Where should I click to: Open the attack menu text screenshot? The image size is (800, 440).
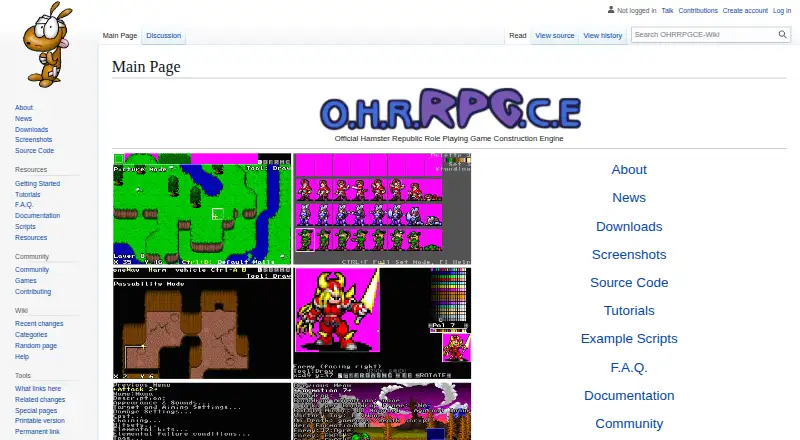tap(202, 411)
